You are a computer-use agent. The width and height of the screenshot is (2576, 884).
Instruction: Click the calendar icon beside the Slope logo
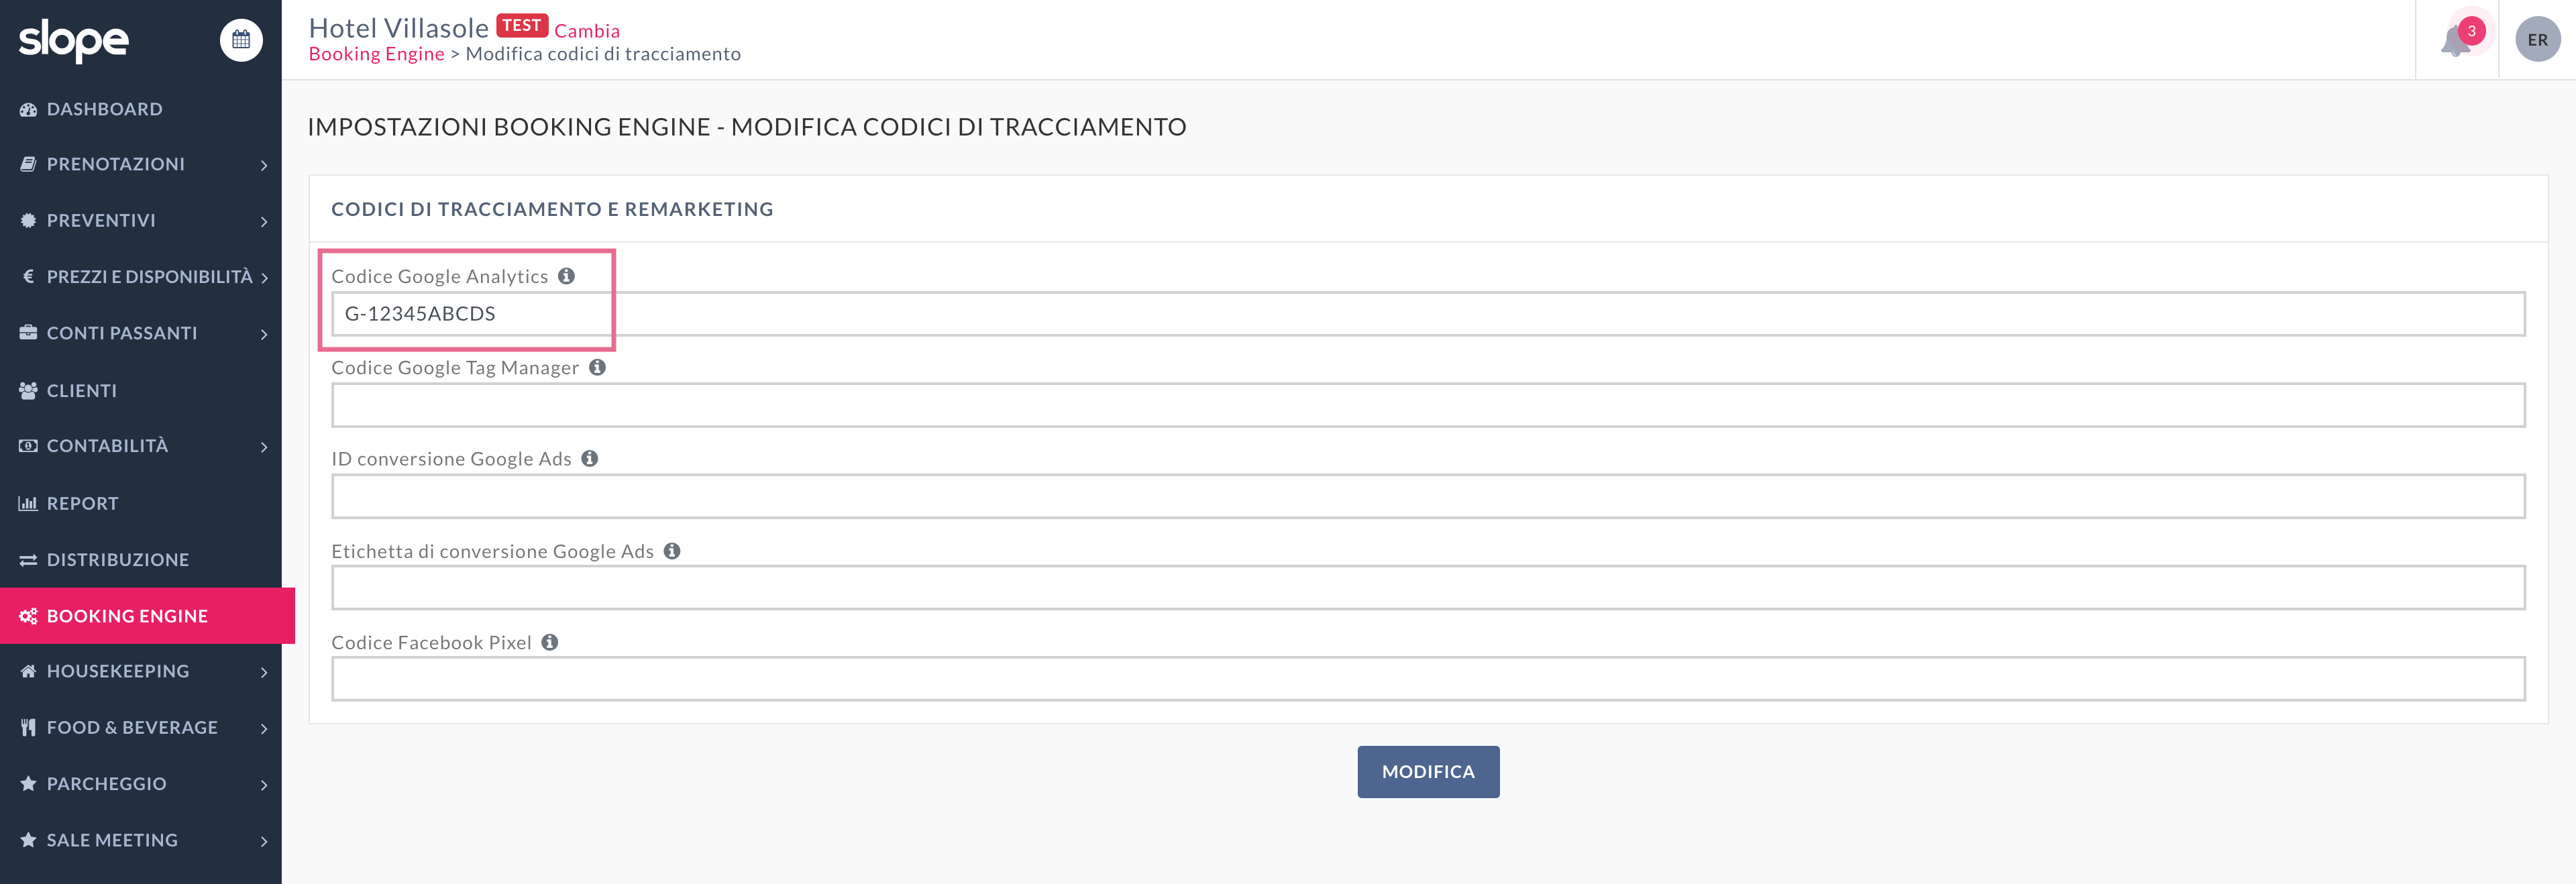(241, 40)
